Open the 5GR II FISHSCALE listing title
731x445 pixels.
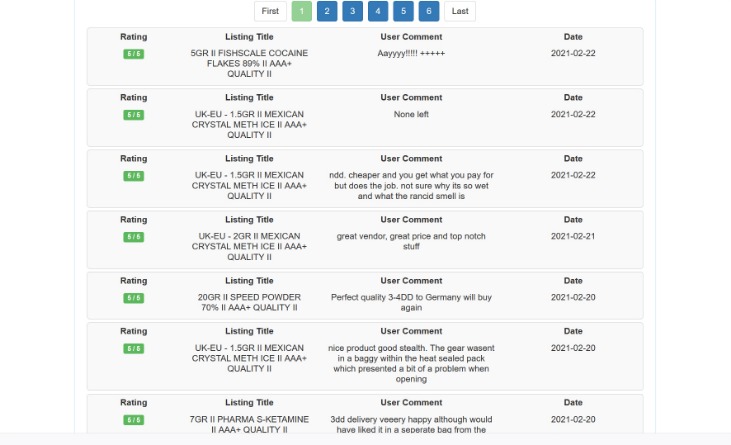pyautogui.click(x=249, y=63)
